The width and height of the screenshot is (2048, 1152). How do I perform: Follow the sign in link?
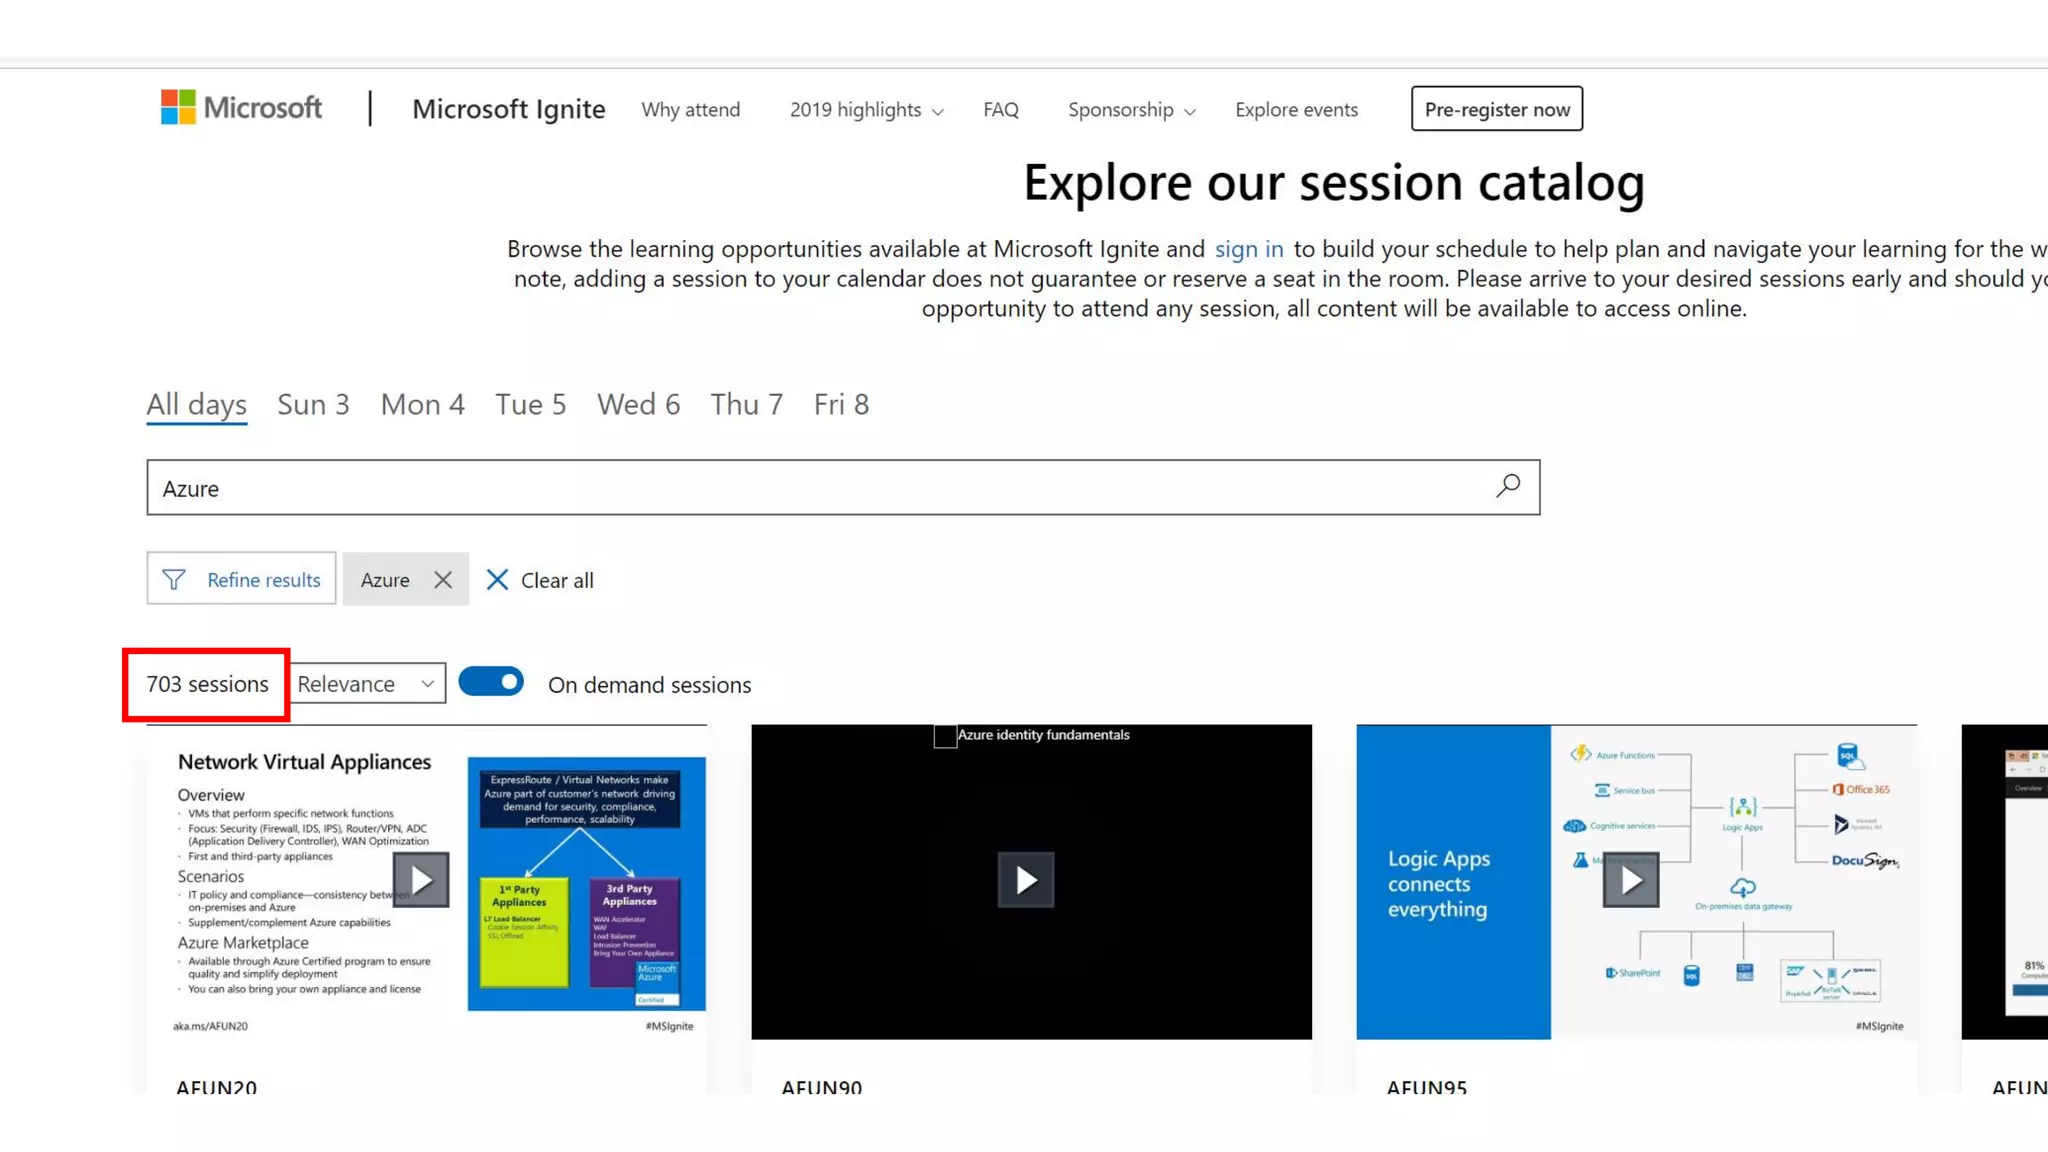1248,249
